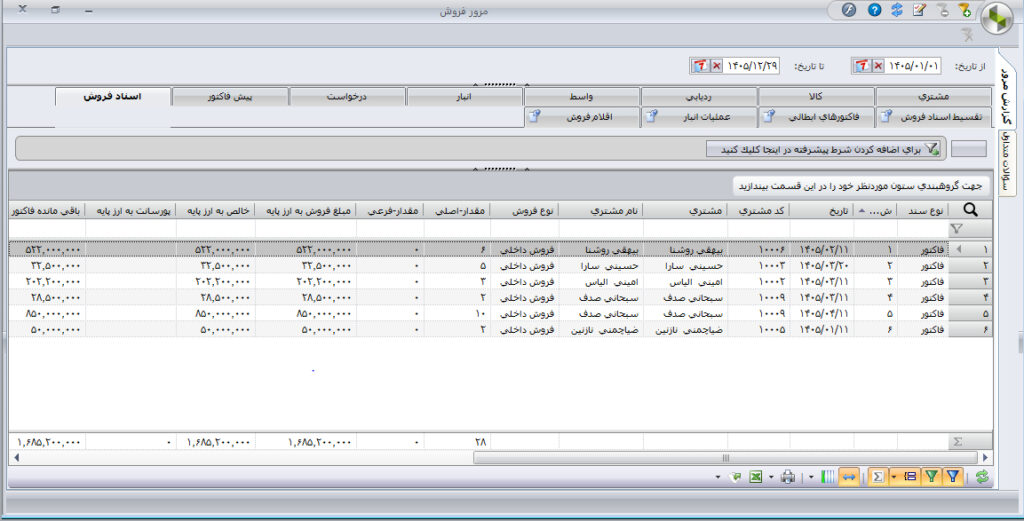The width and height of the screenshot is (1024, 521).
Task: Click the green application orb logo
Action: (x=997, y=18)
